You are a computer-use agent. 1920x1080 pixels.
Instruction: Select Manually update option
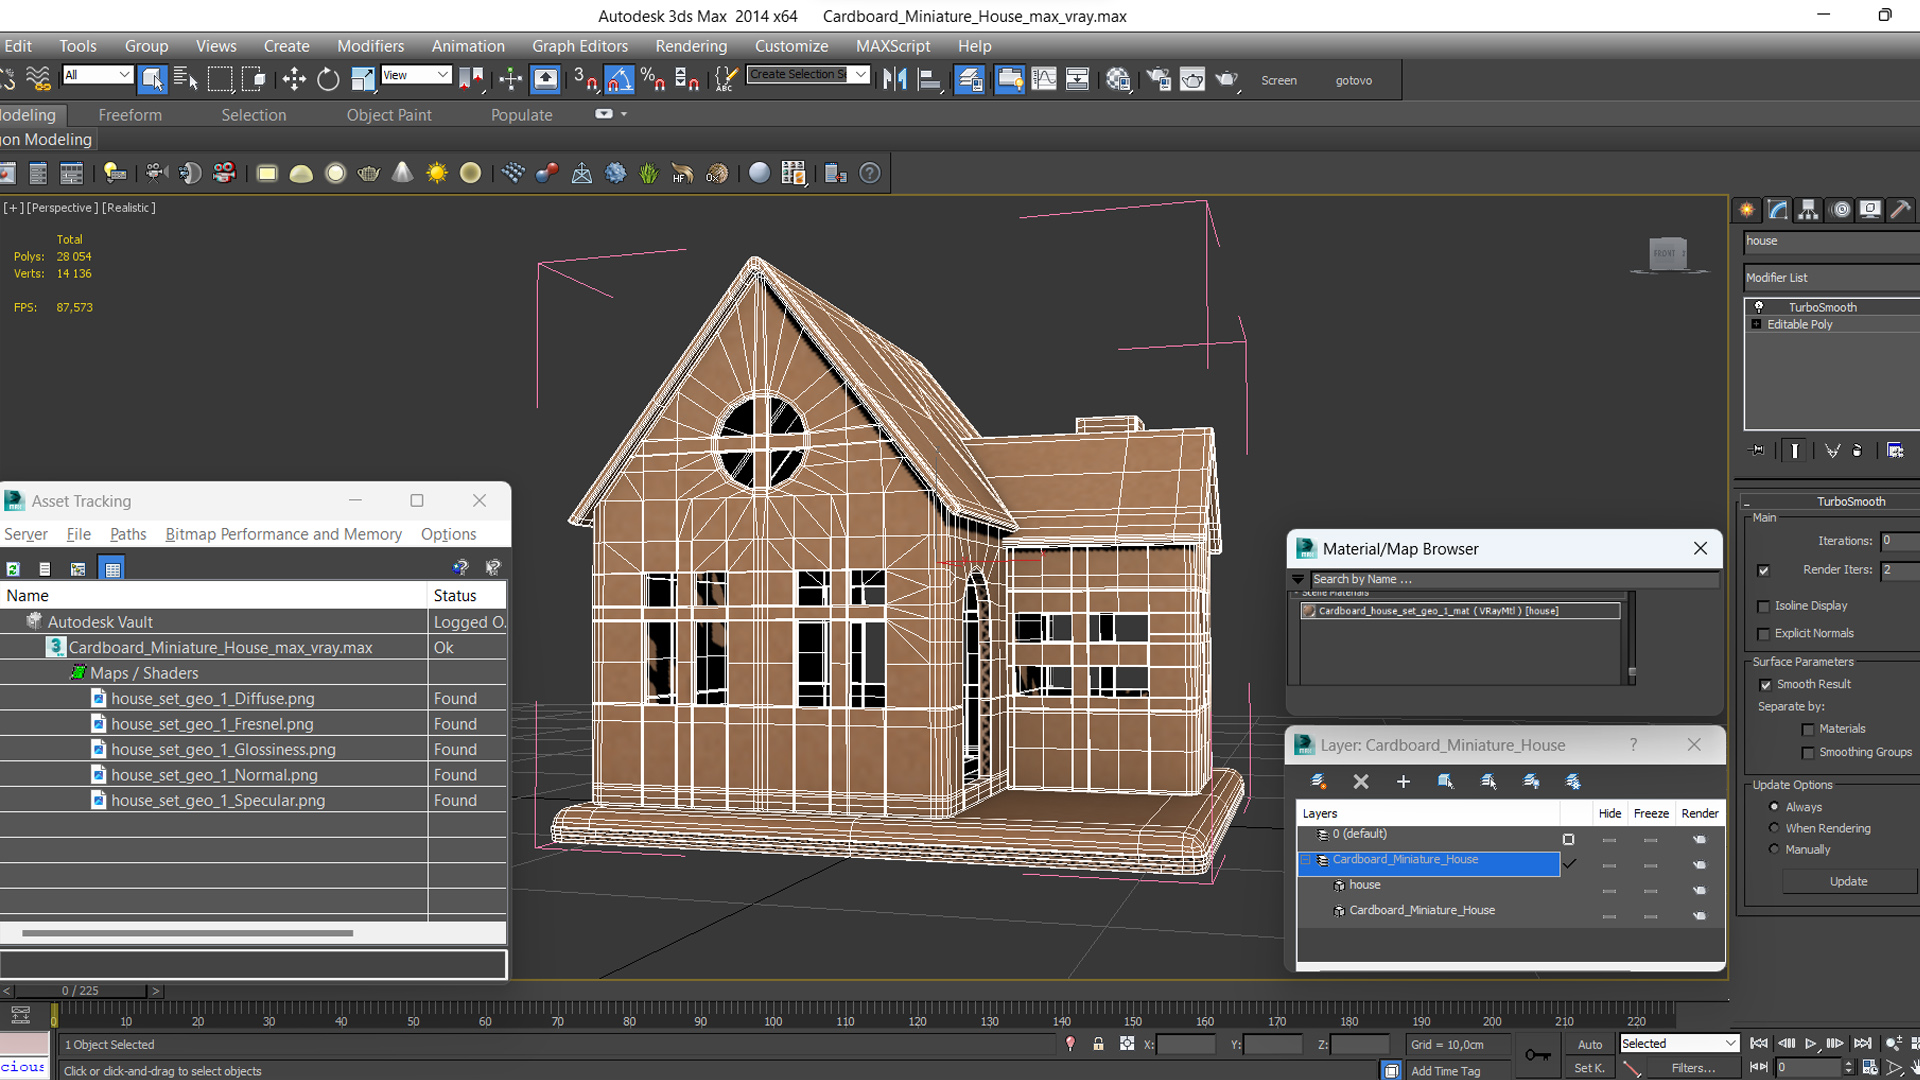(1774, 849)
